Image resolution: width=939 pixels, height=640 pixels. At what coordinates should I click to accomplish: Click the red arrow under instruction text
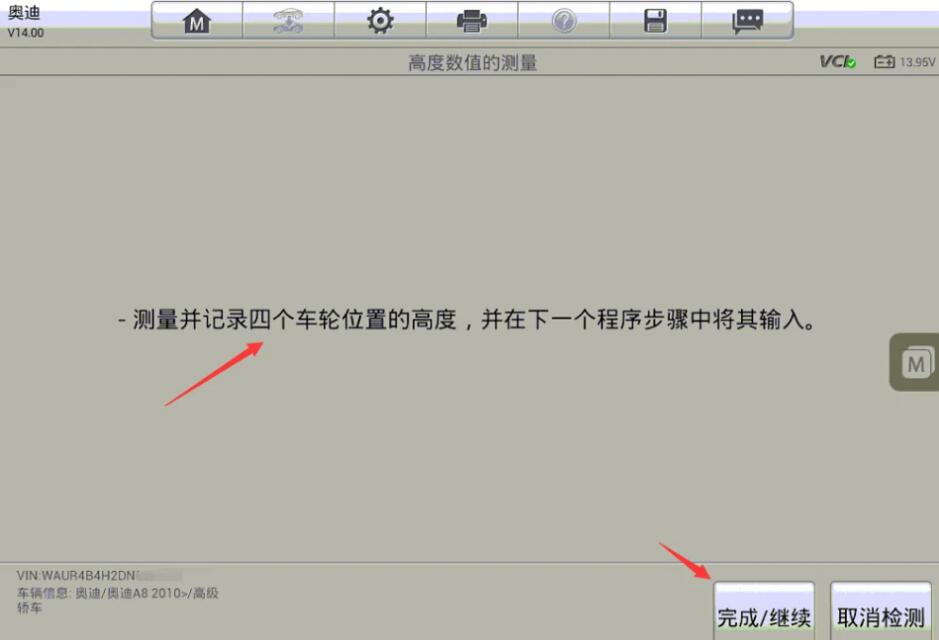(214, 374)
